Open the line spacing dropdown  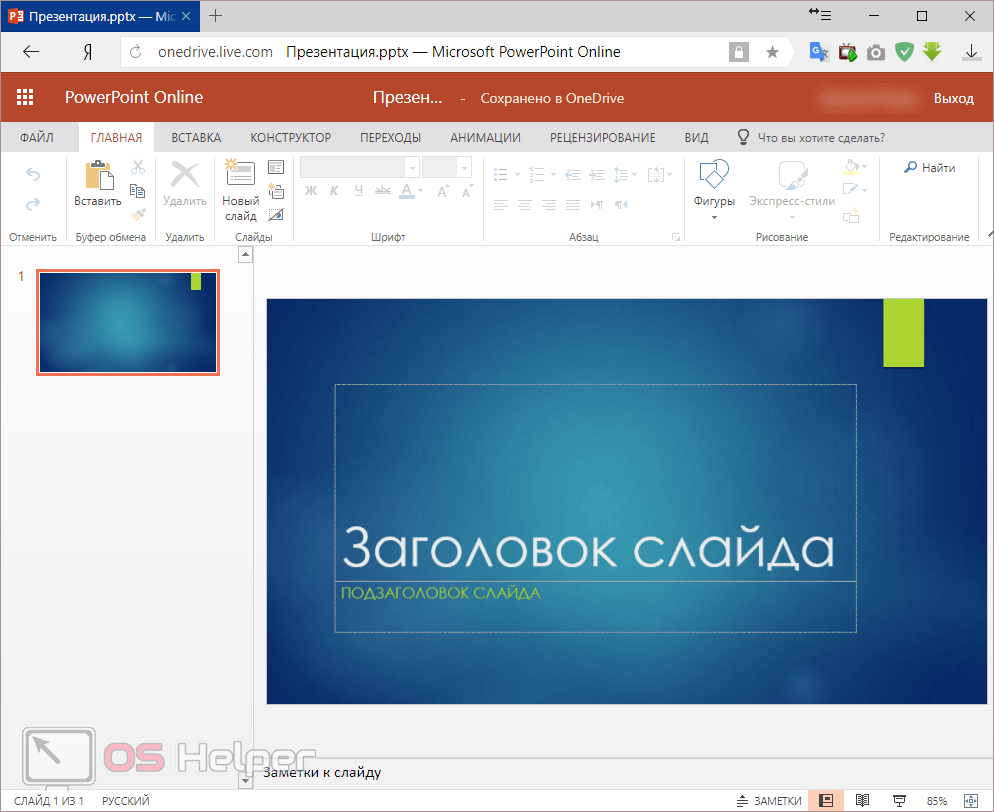[624, 174]
